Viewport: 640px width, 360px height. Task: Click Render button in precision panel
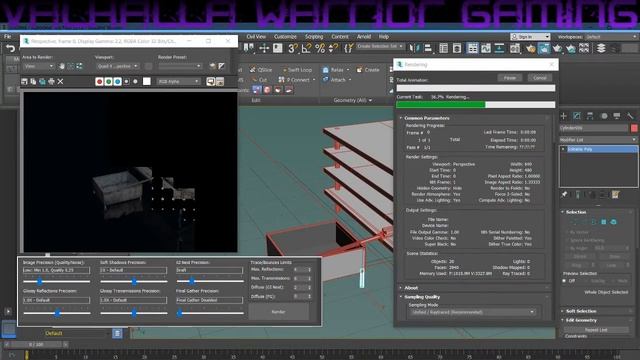tap(279, 312)
